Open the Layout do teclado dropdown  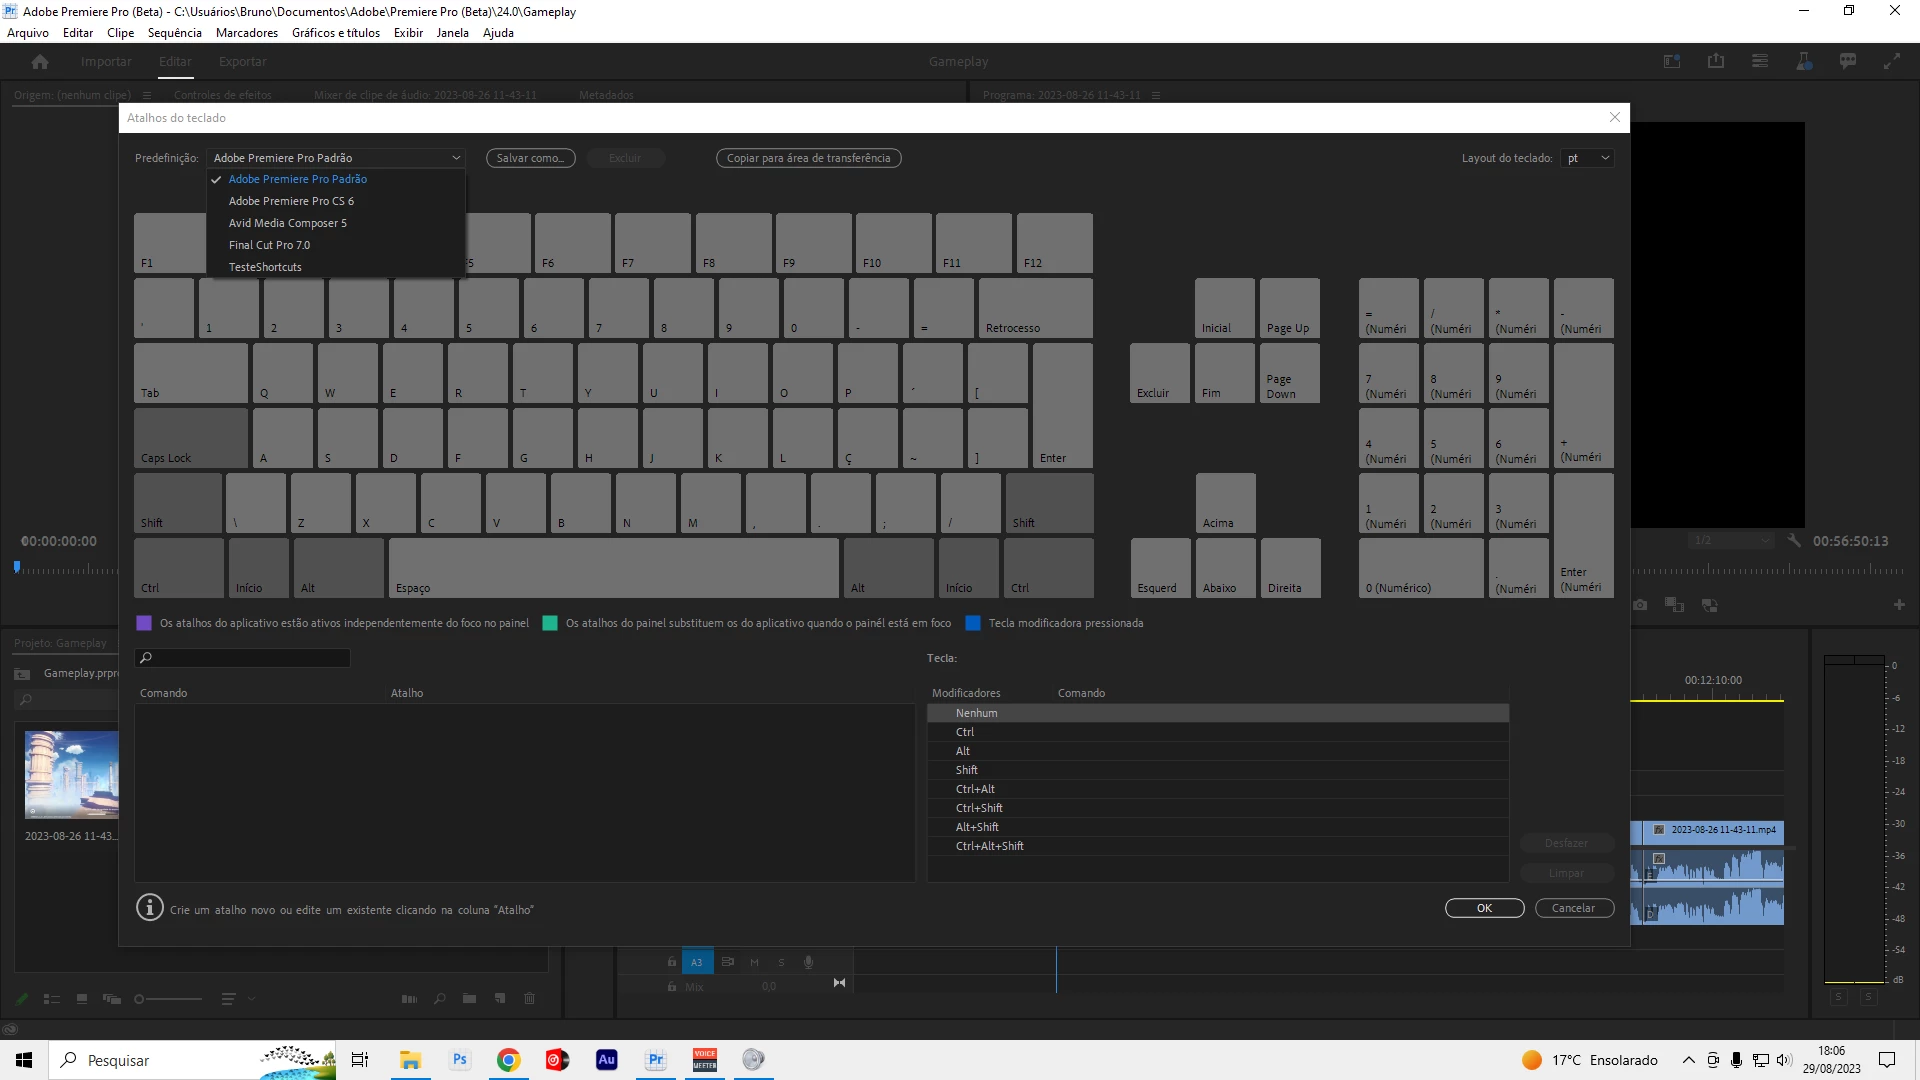[1588, 158]
